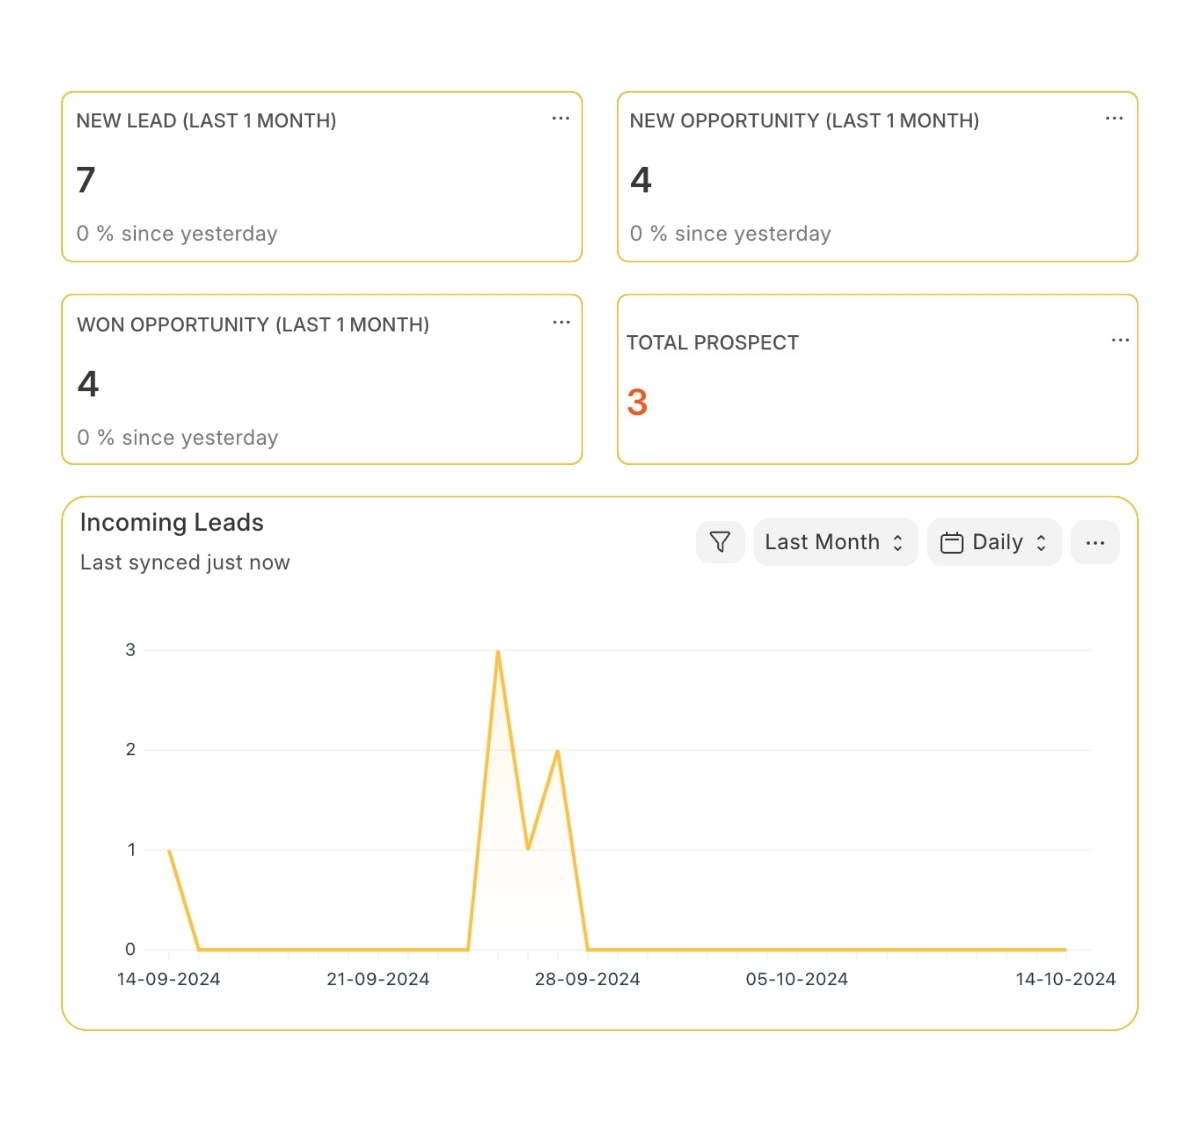Expand the Last Month time range dropdown
The height and width of the screenshot is (1122, 1200).
(x=835, y=542)
